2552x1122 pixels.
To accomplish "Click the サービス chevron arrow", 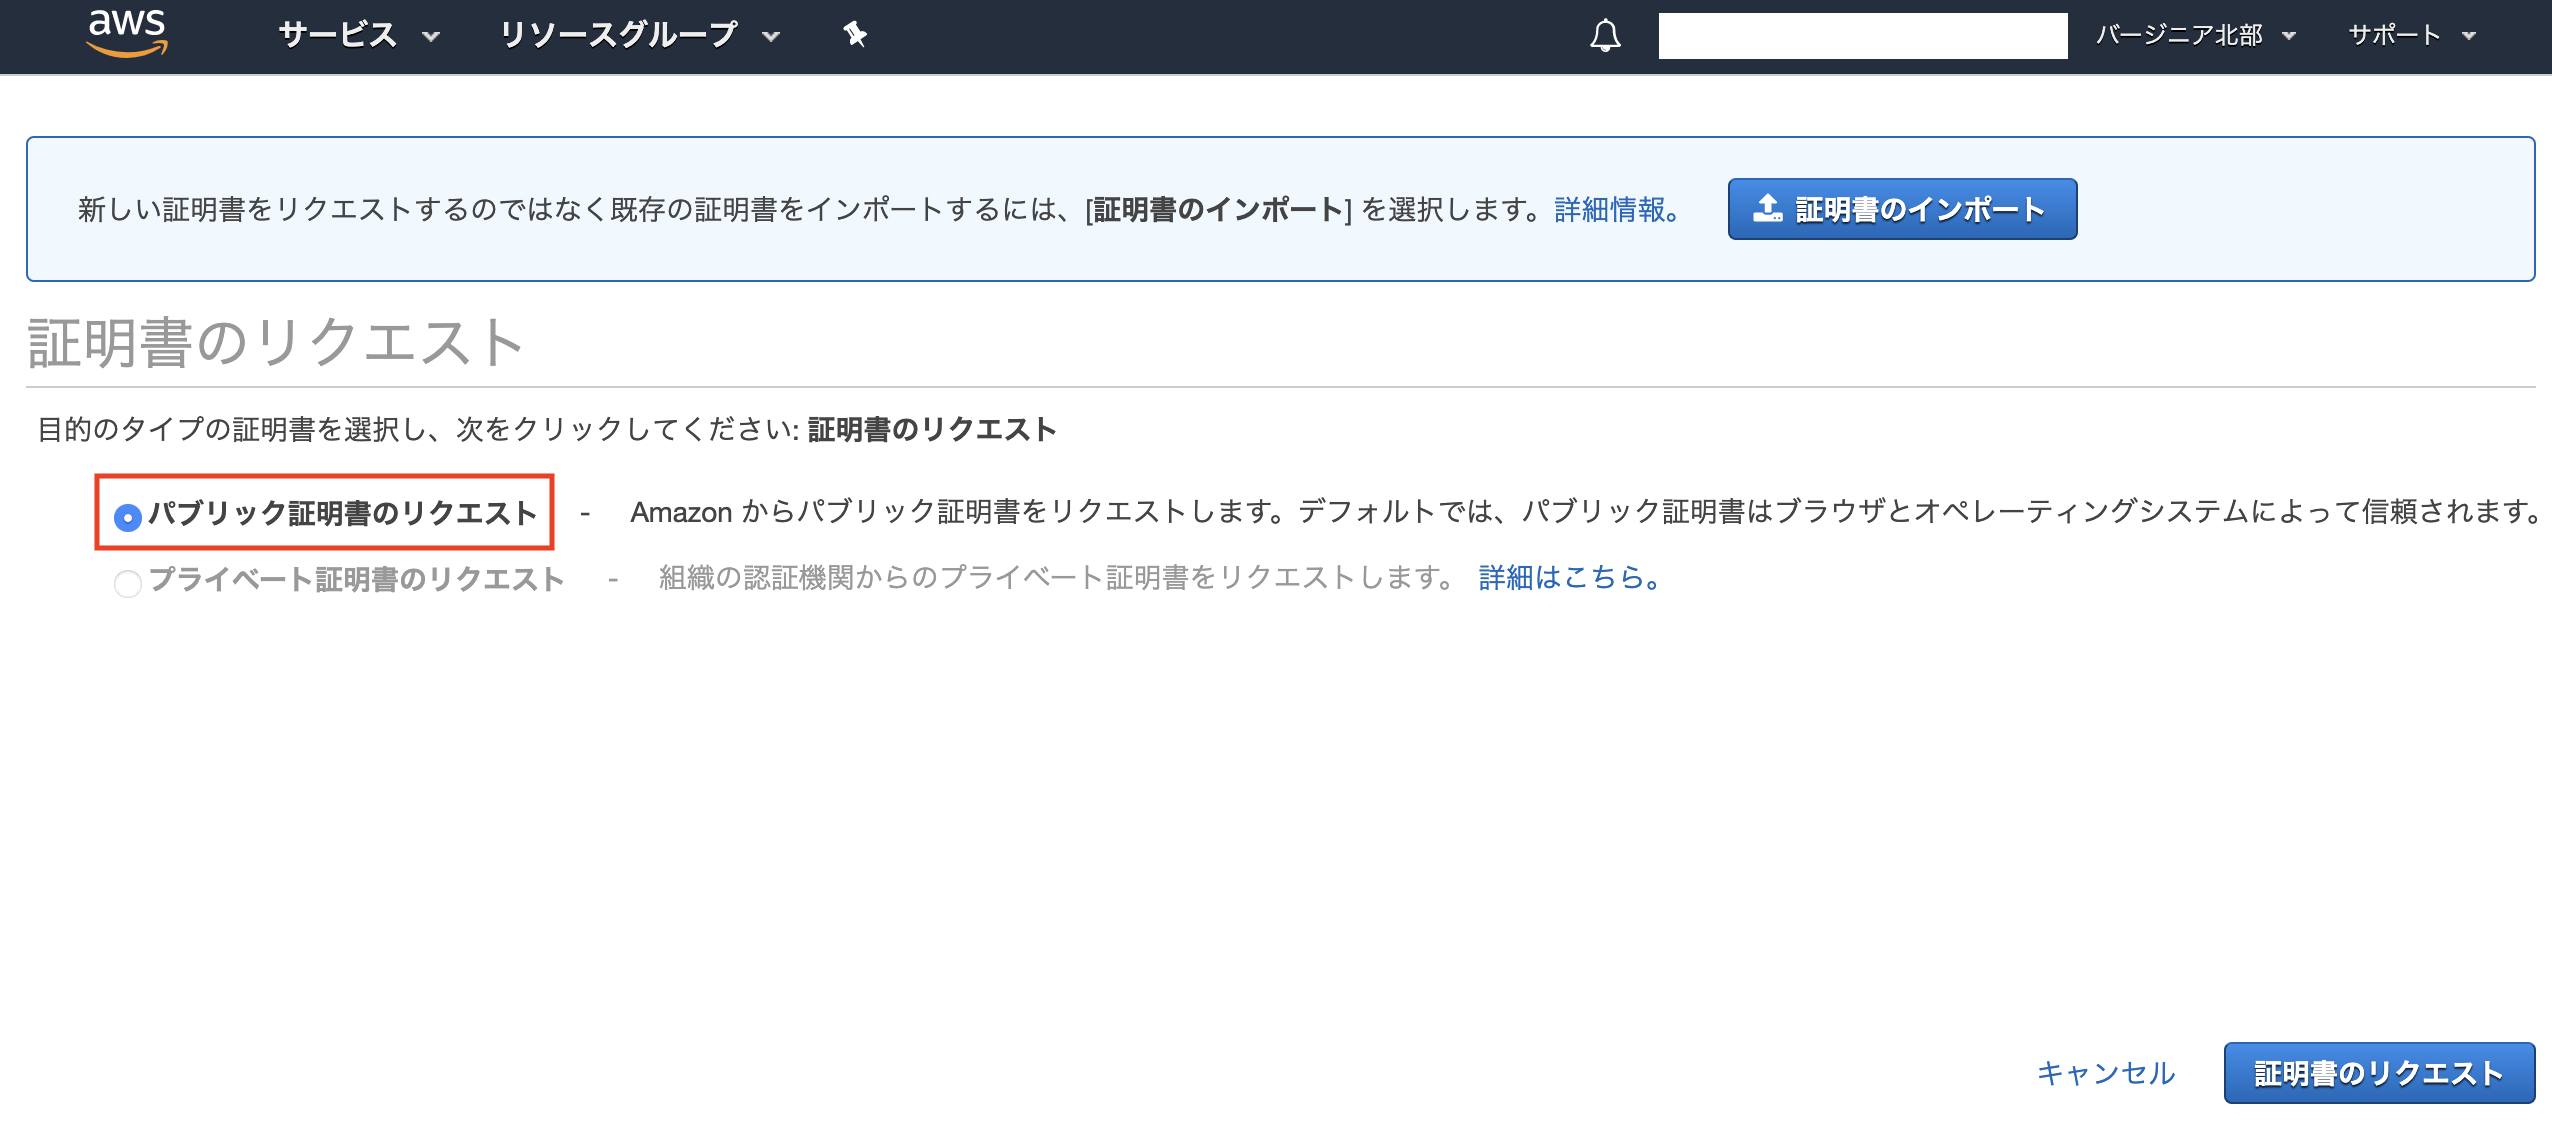I will [x=432, y=38].
